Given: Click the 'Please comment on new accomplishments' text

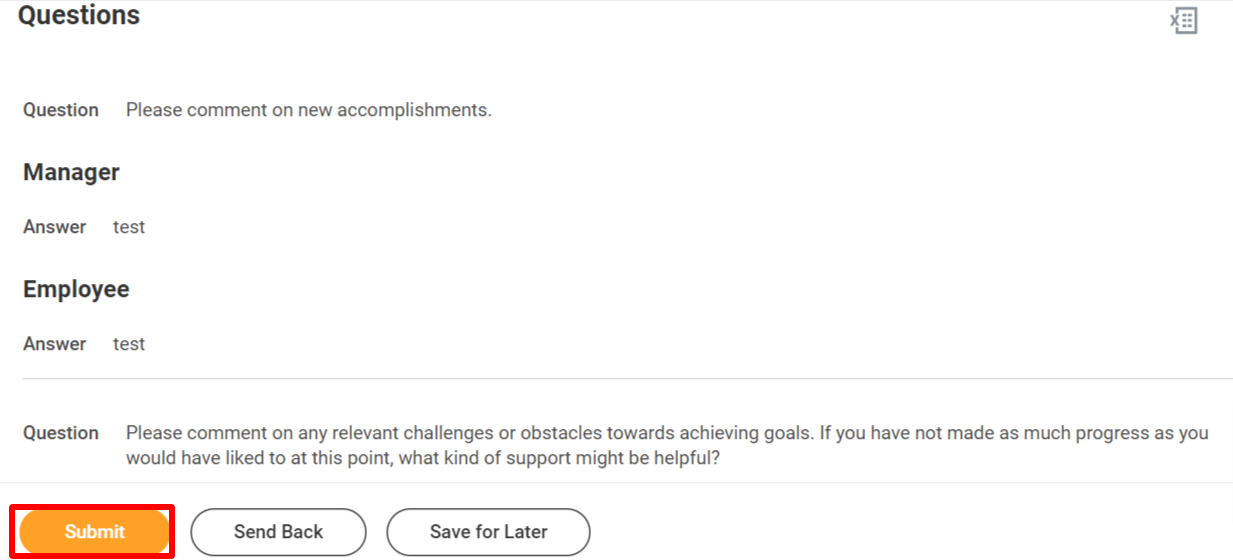Looking at the screenshot, I should (x=308, y=110).
